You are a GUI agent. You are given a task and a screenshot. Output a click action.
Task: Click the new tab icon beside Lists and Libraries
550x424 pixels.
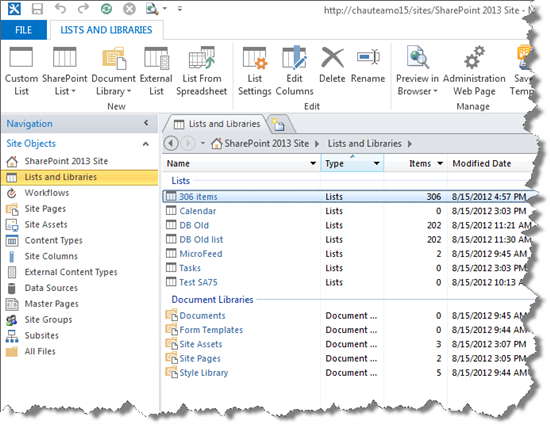(x=279, y=124)
